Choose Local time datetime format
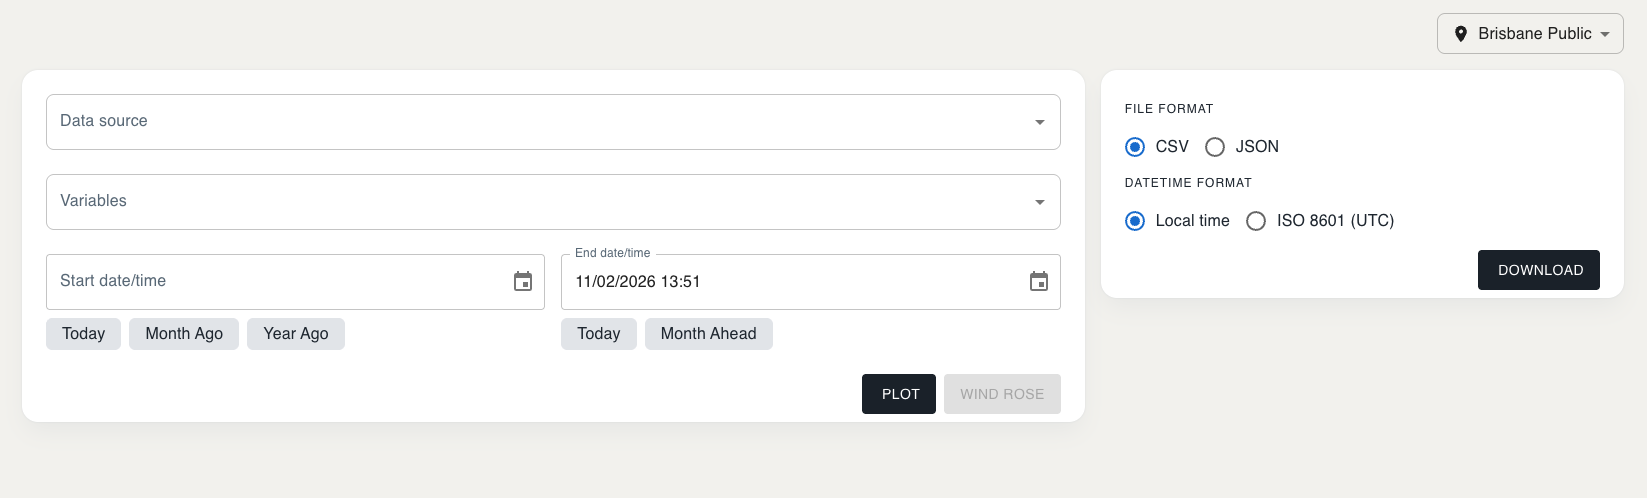This screenshot has height=498, width=1647. (x=1135, y=221)
